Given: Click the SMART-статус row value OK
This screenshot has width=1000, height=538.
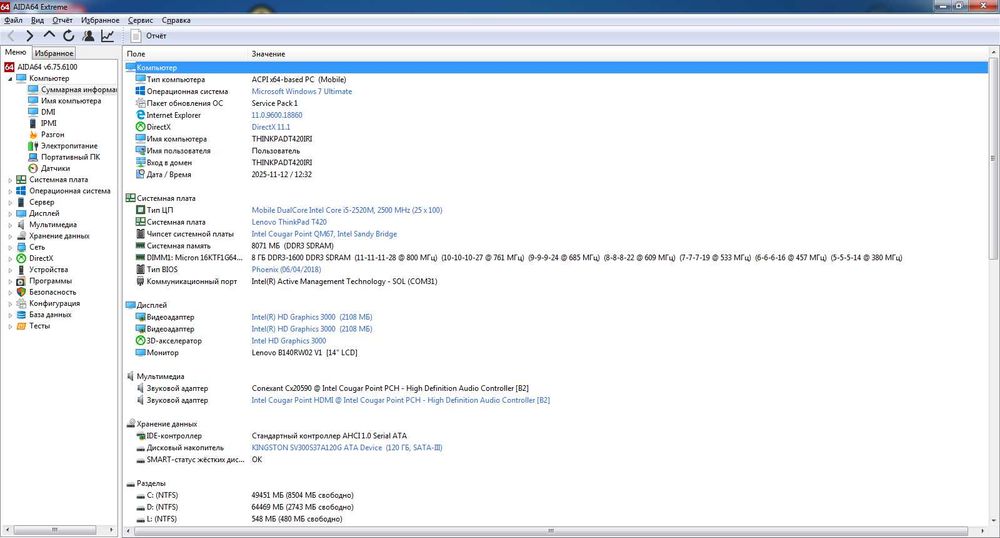Looking at the screenshot, I should (x=256, y=460).
